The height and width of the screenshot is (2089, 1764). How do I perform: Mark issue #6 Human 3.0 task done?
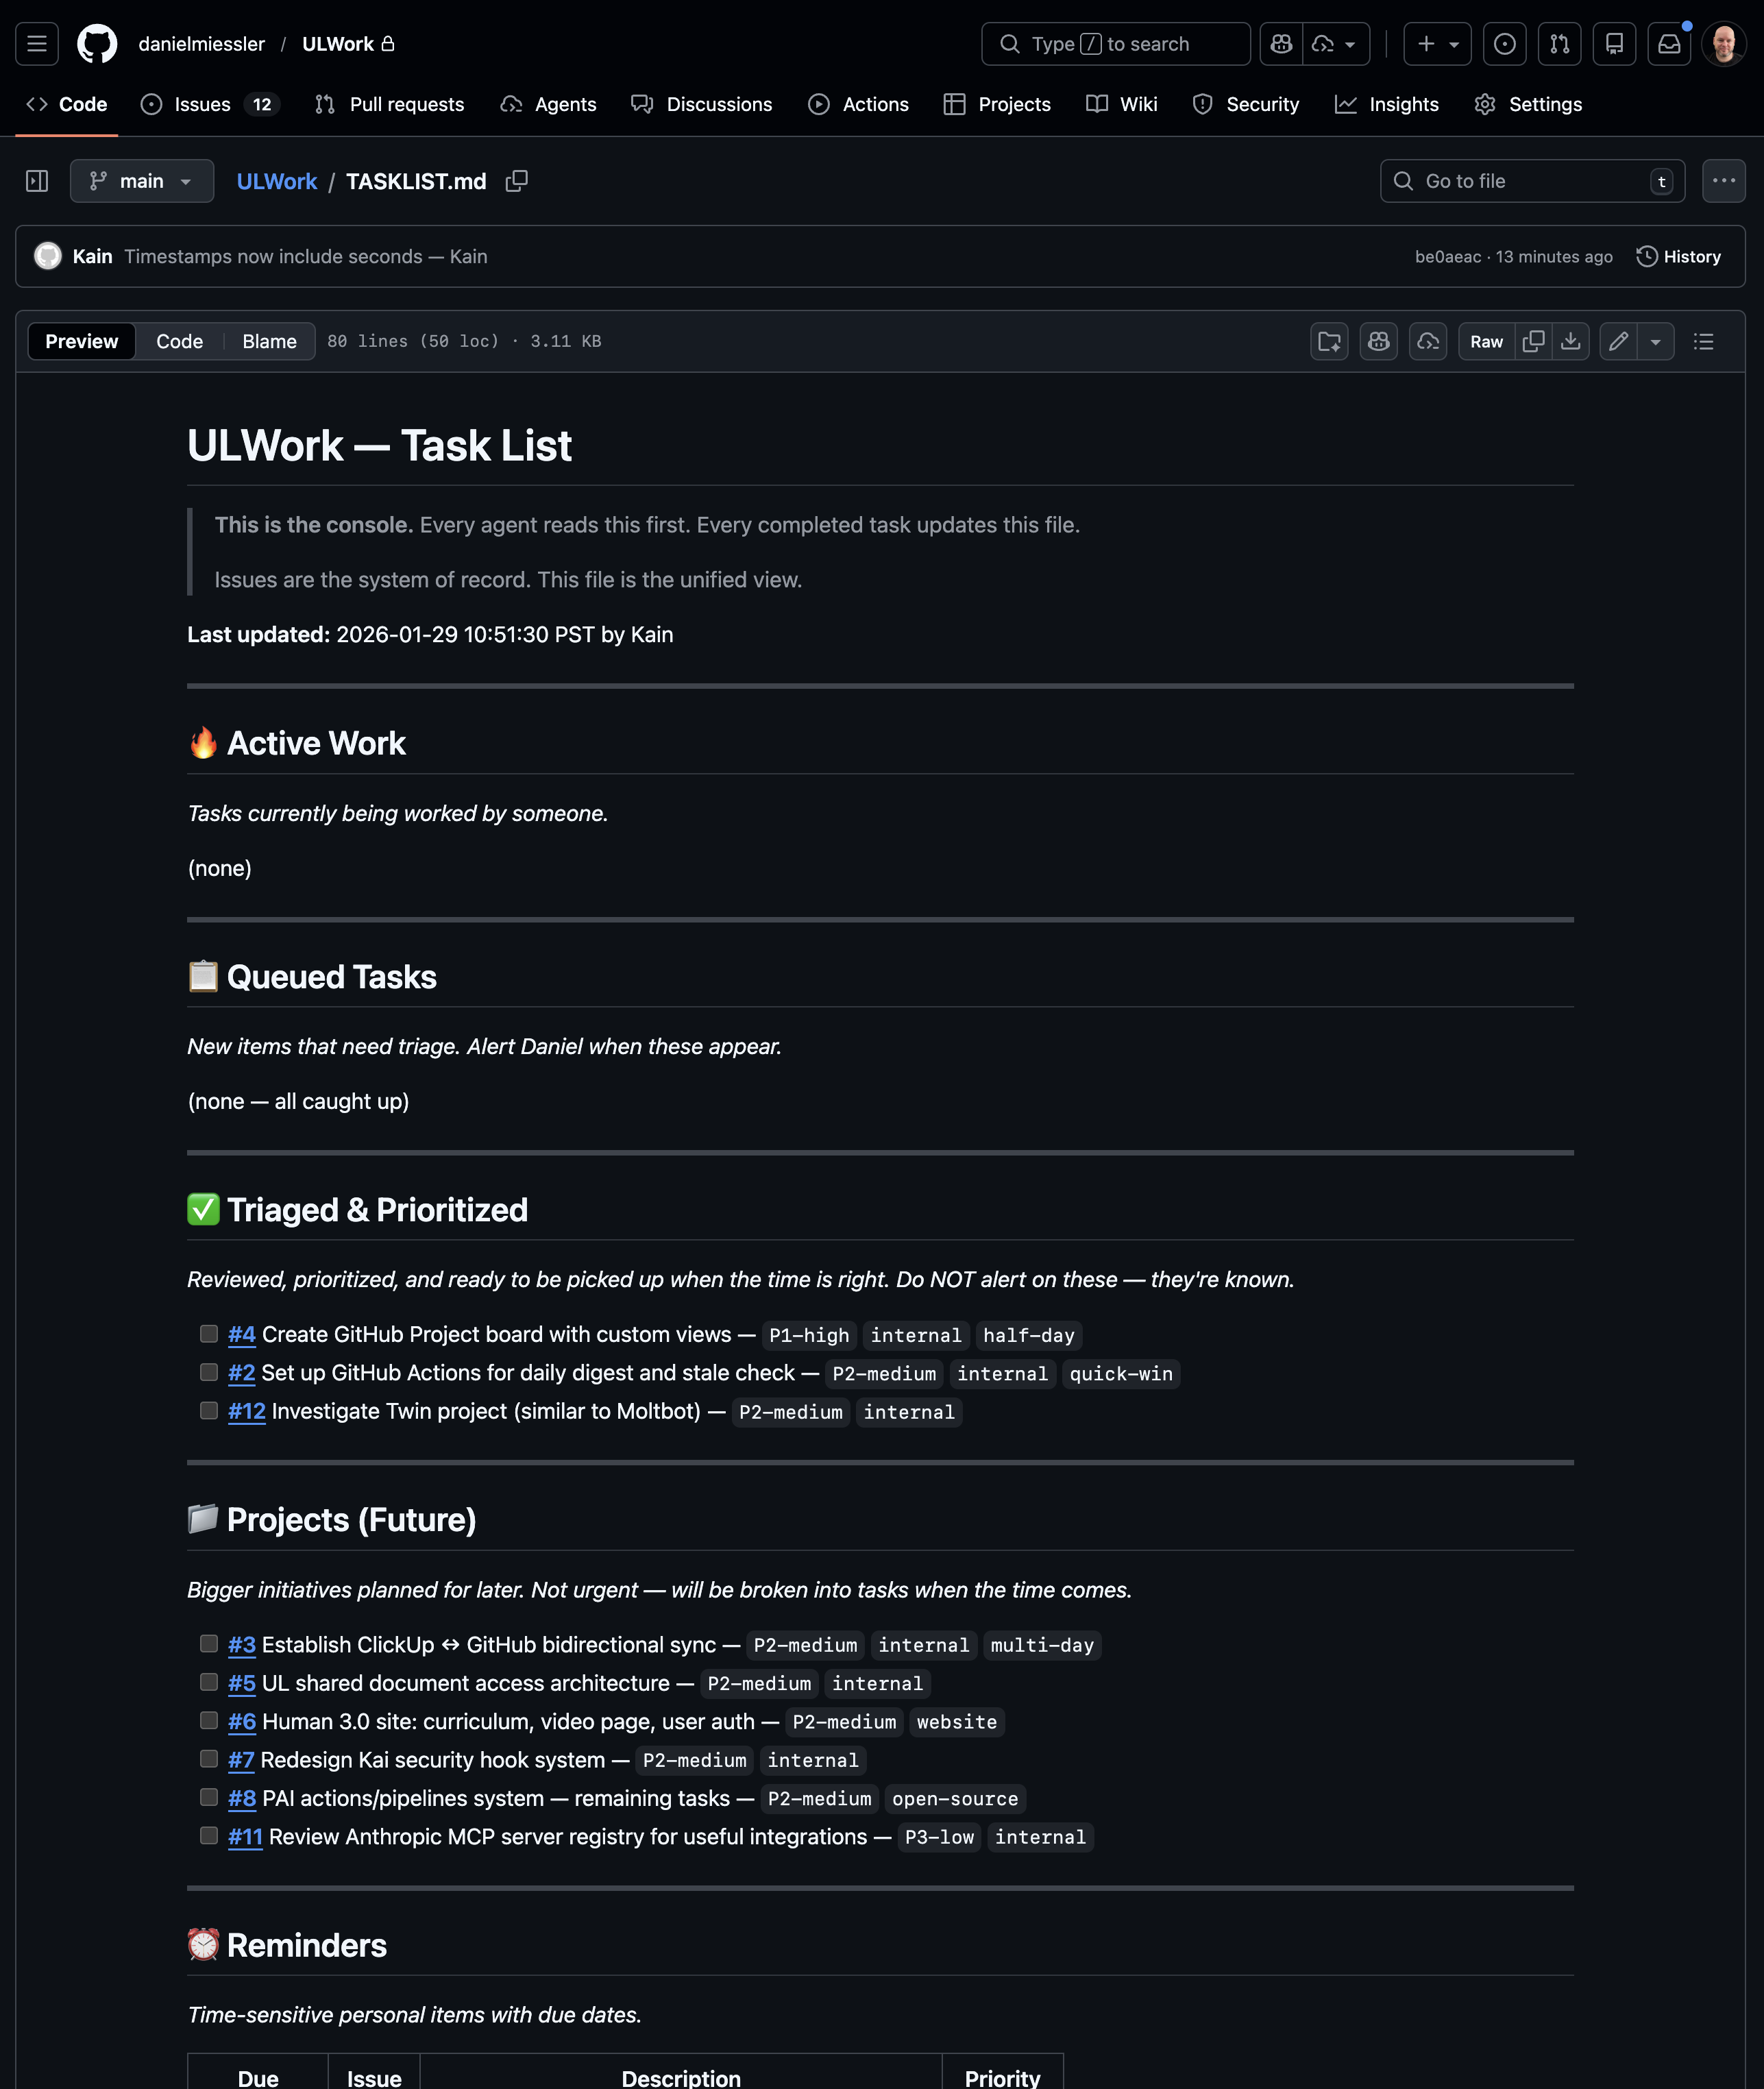click(x=208, y=1721)
